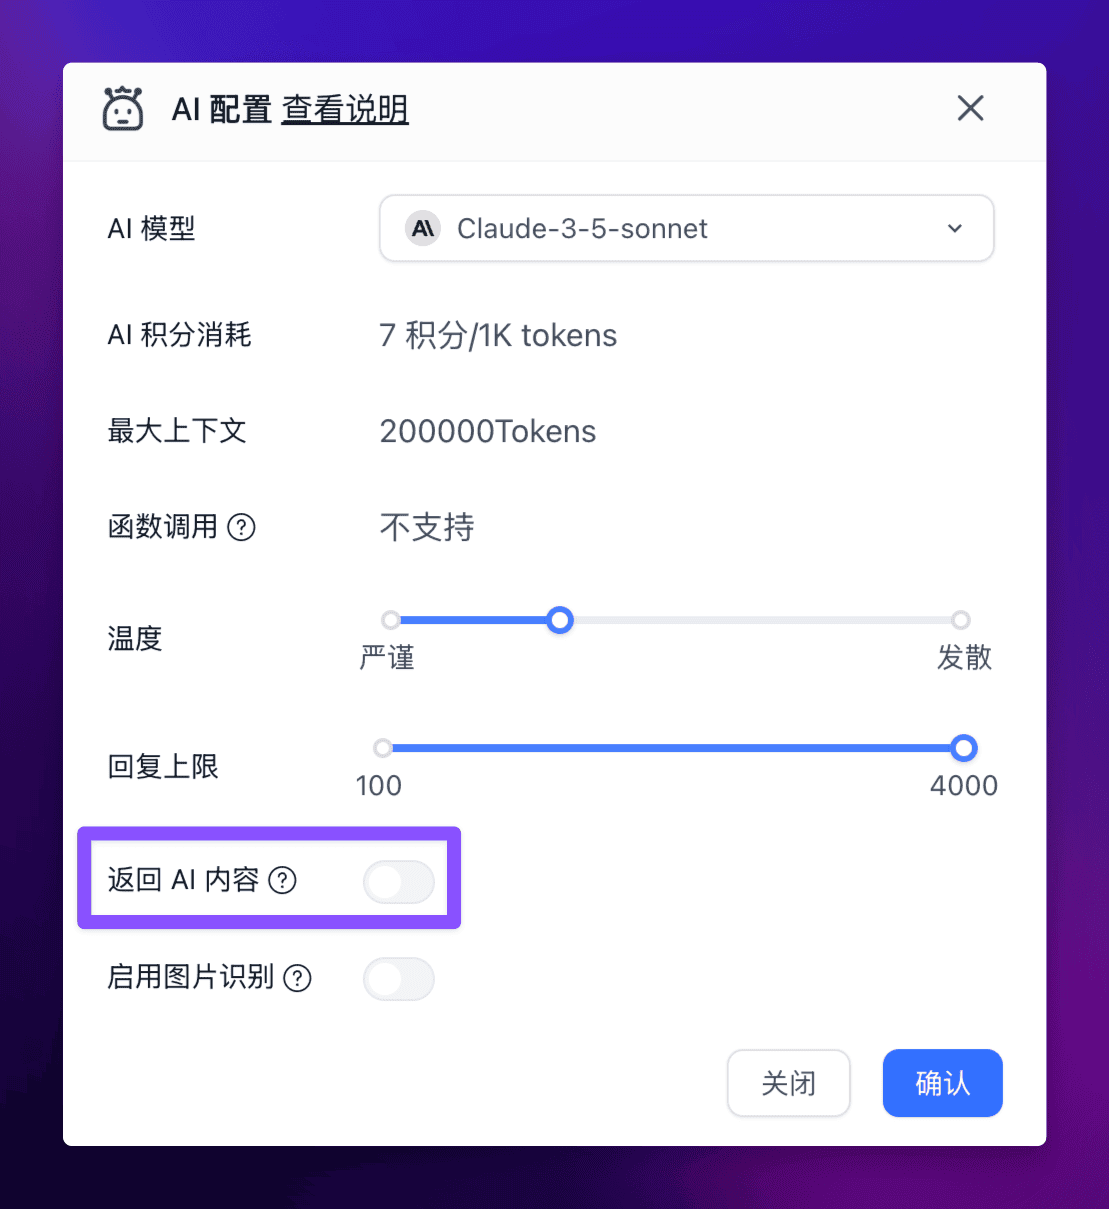Screen dimensions: 1109x1209
Task: Enable the 启用图片识别 switch
Action: point(399,979)
